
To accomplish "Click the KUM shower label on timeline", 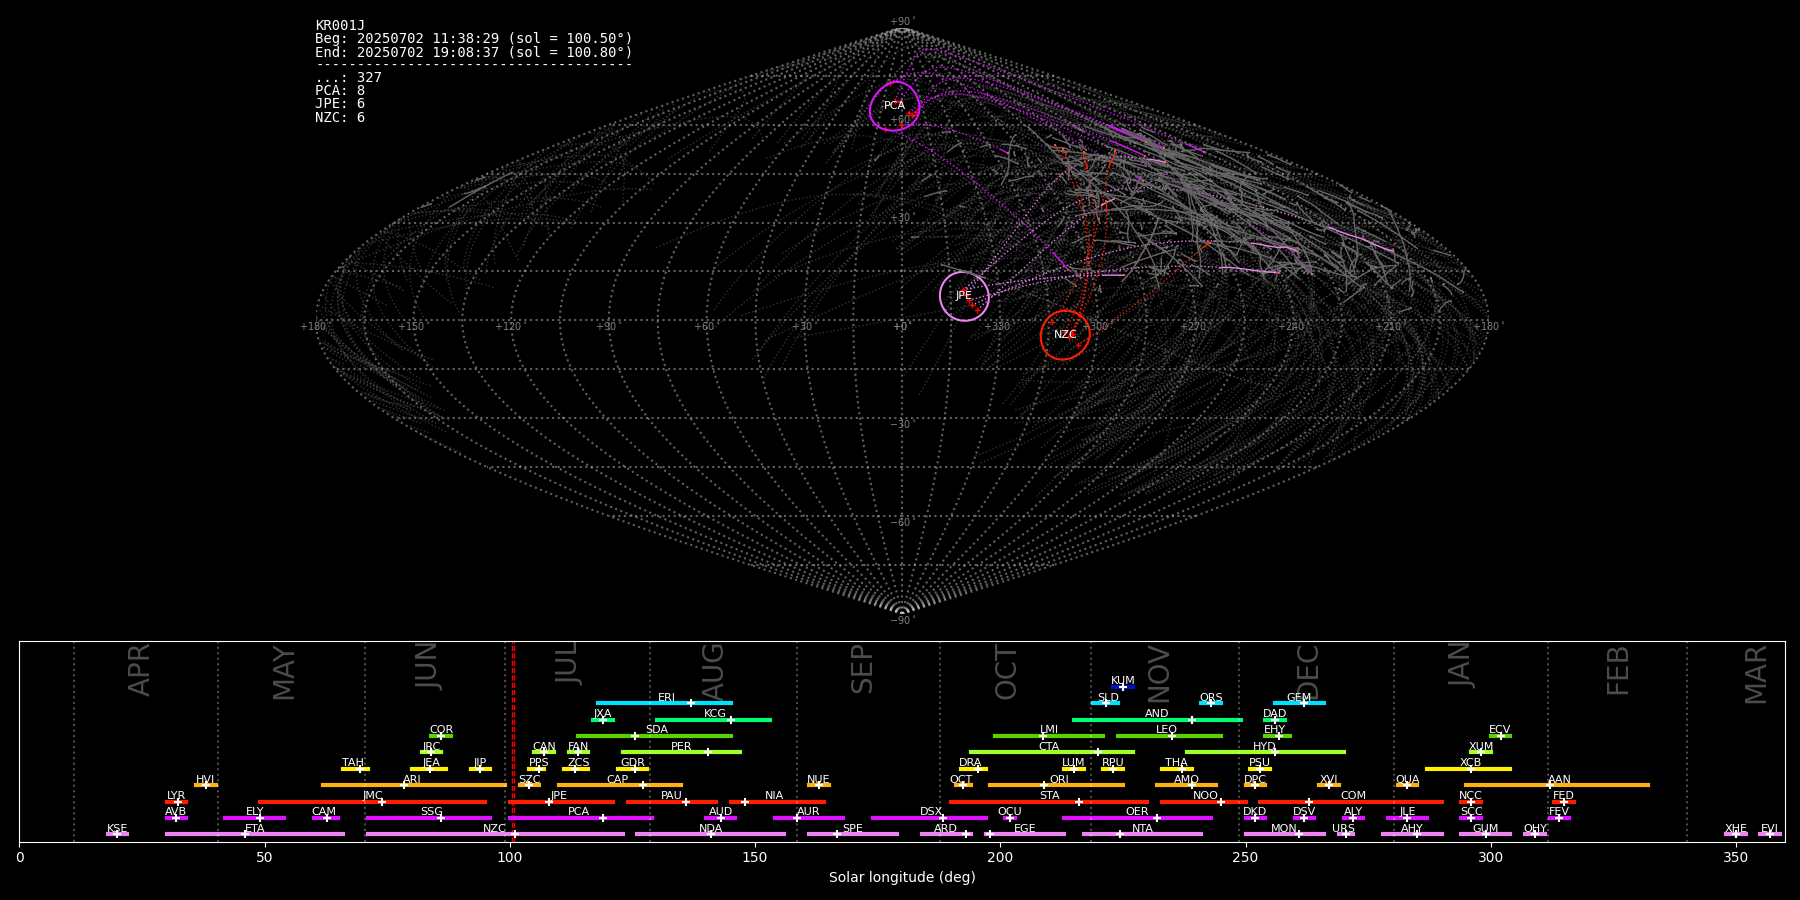I will pos(1123,681).
